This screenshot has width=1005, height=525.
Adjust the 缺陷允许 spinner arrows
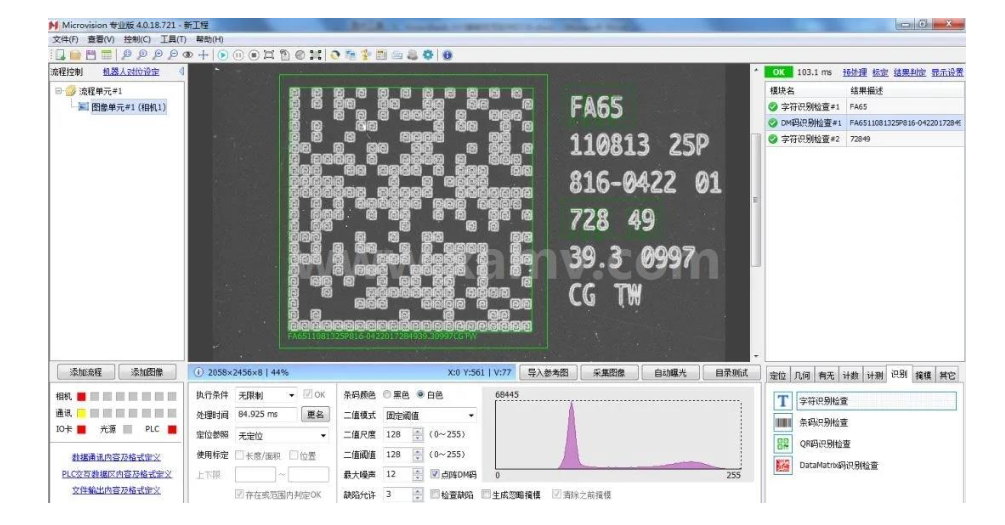tap(418, 494)
